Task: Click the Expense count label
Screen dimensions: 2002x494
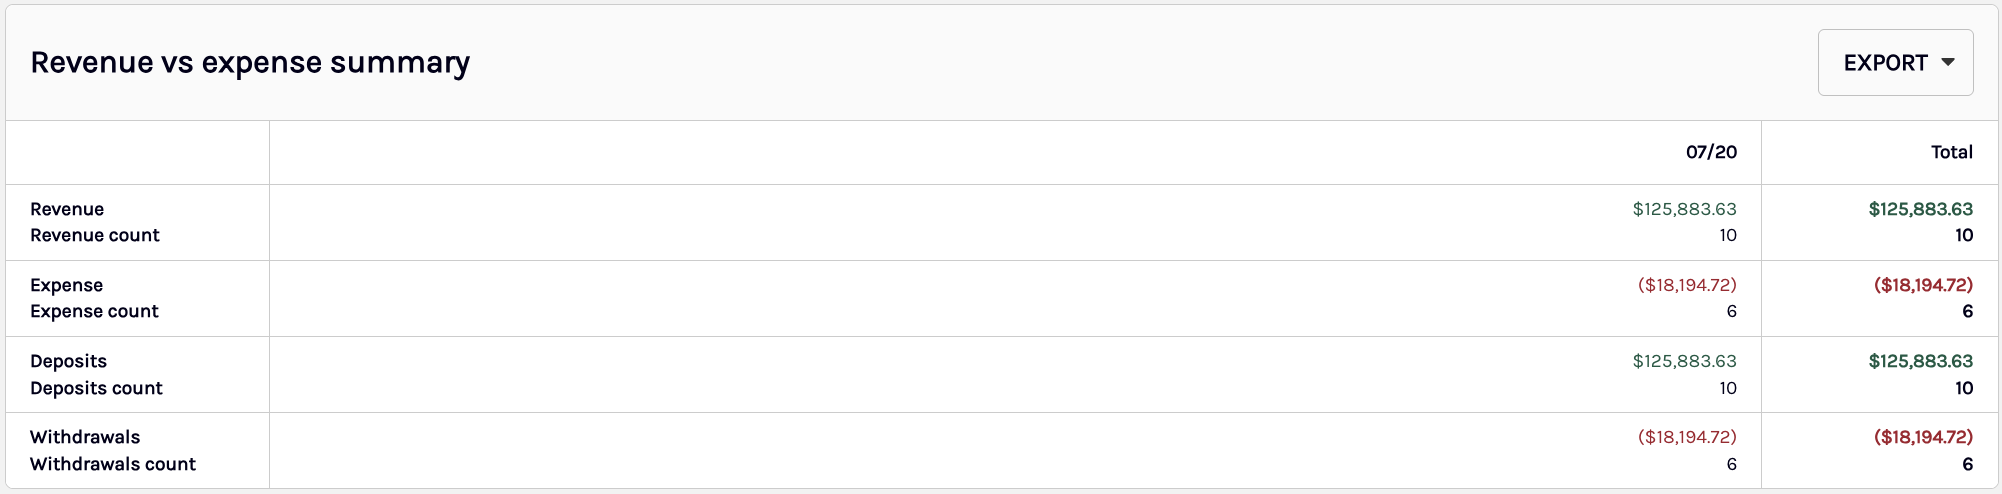Action: [94, 311]
